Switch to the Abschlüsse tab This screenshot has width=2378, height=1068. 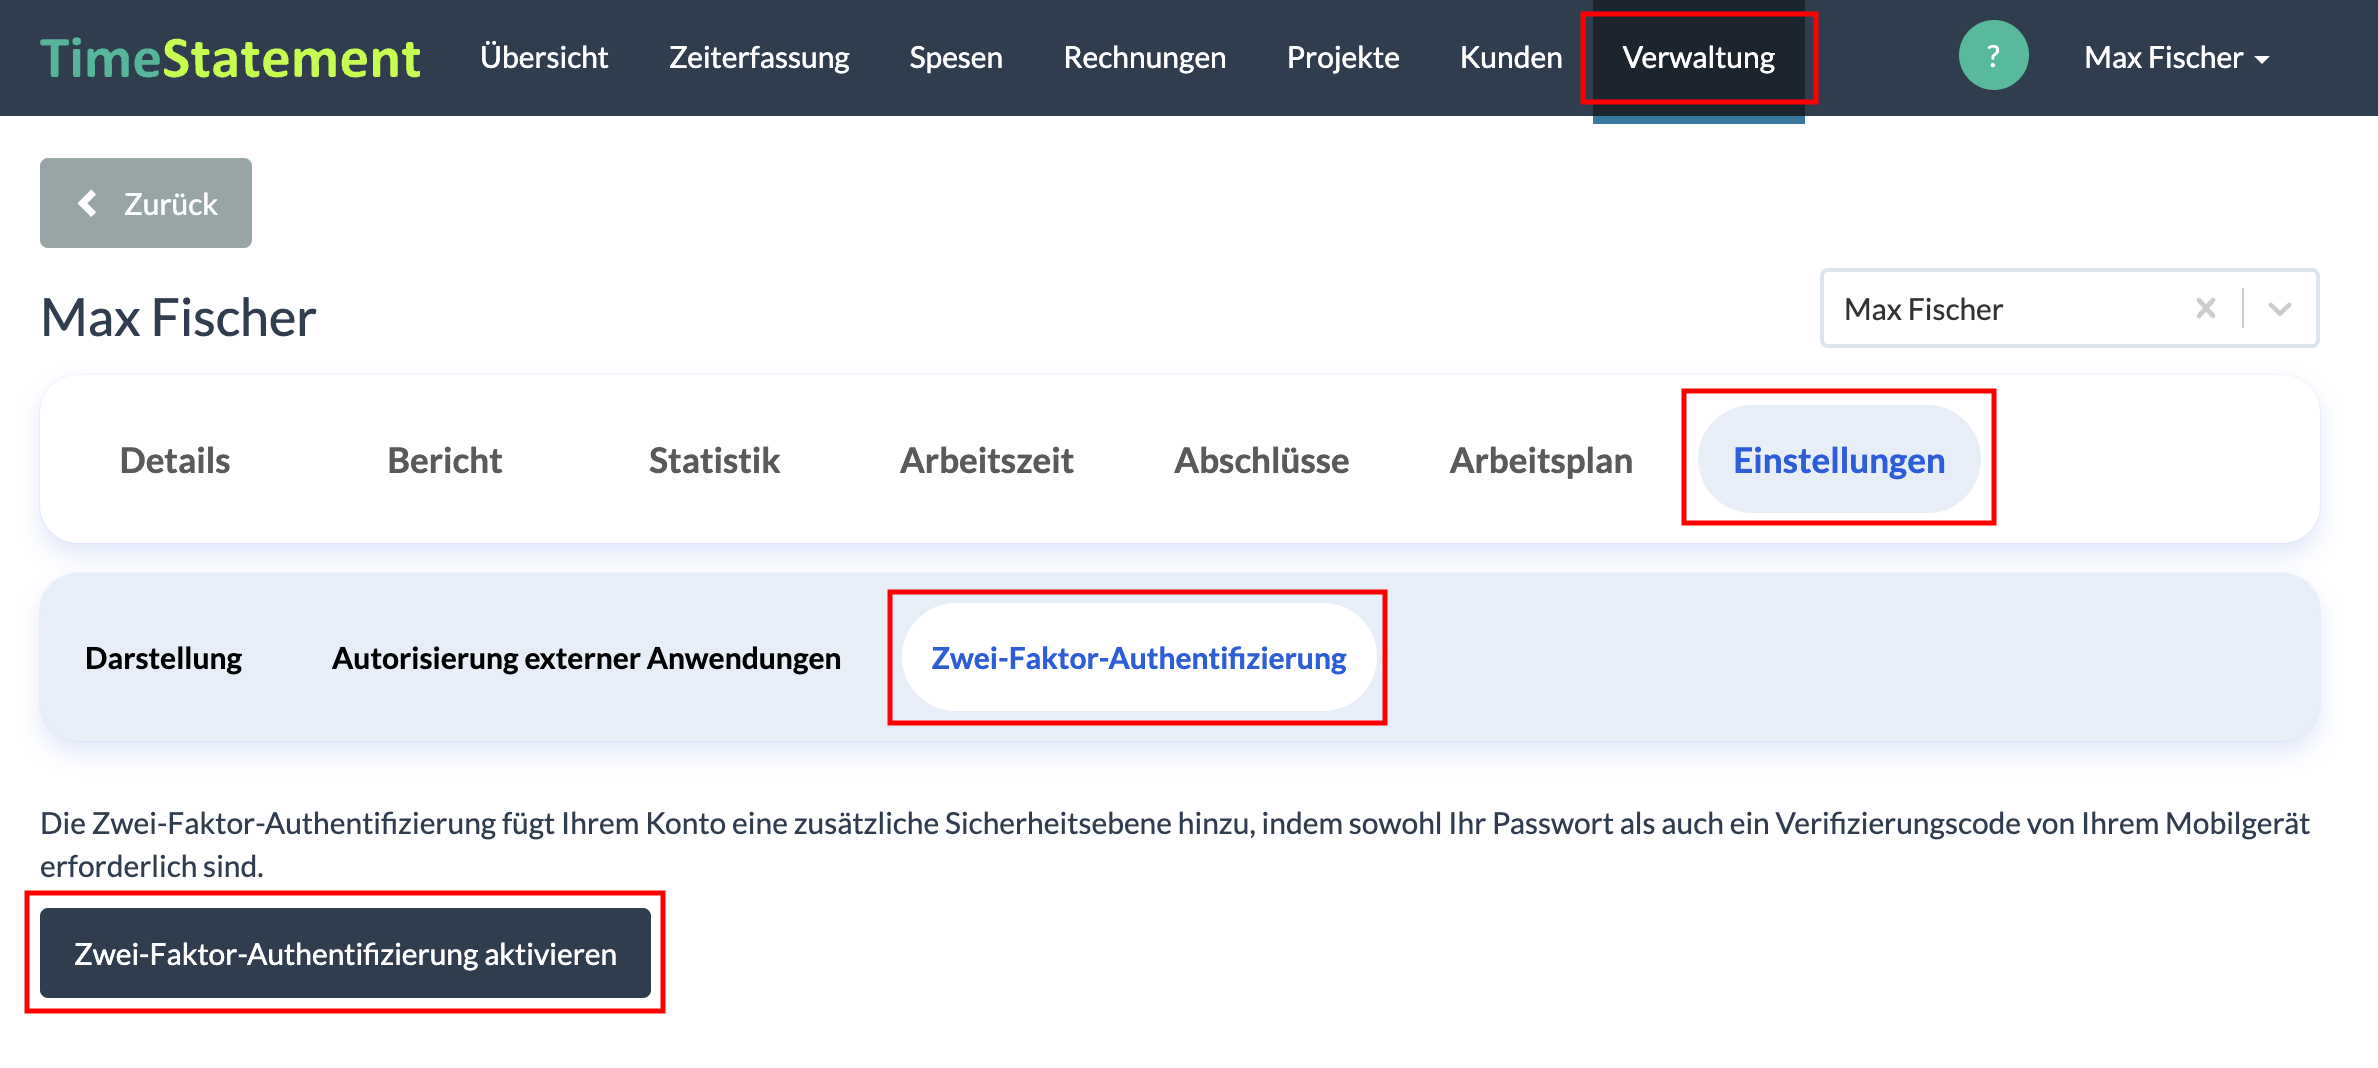[x=1262, y=461]
